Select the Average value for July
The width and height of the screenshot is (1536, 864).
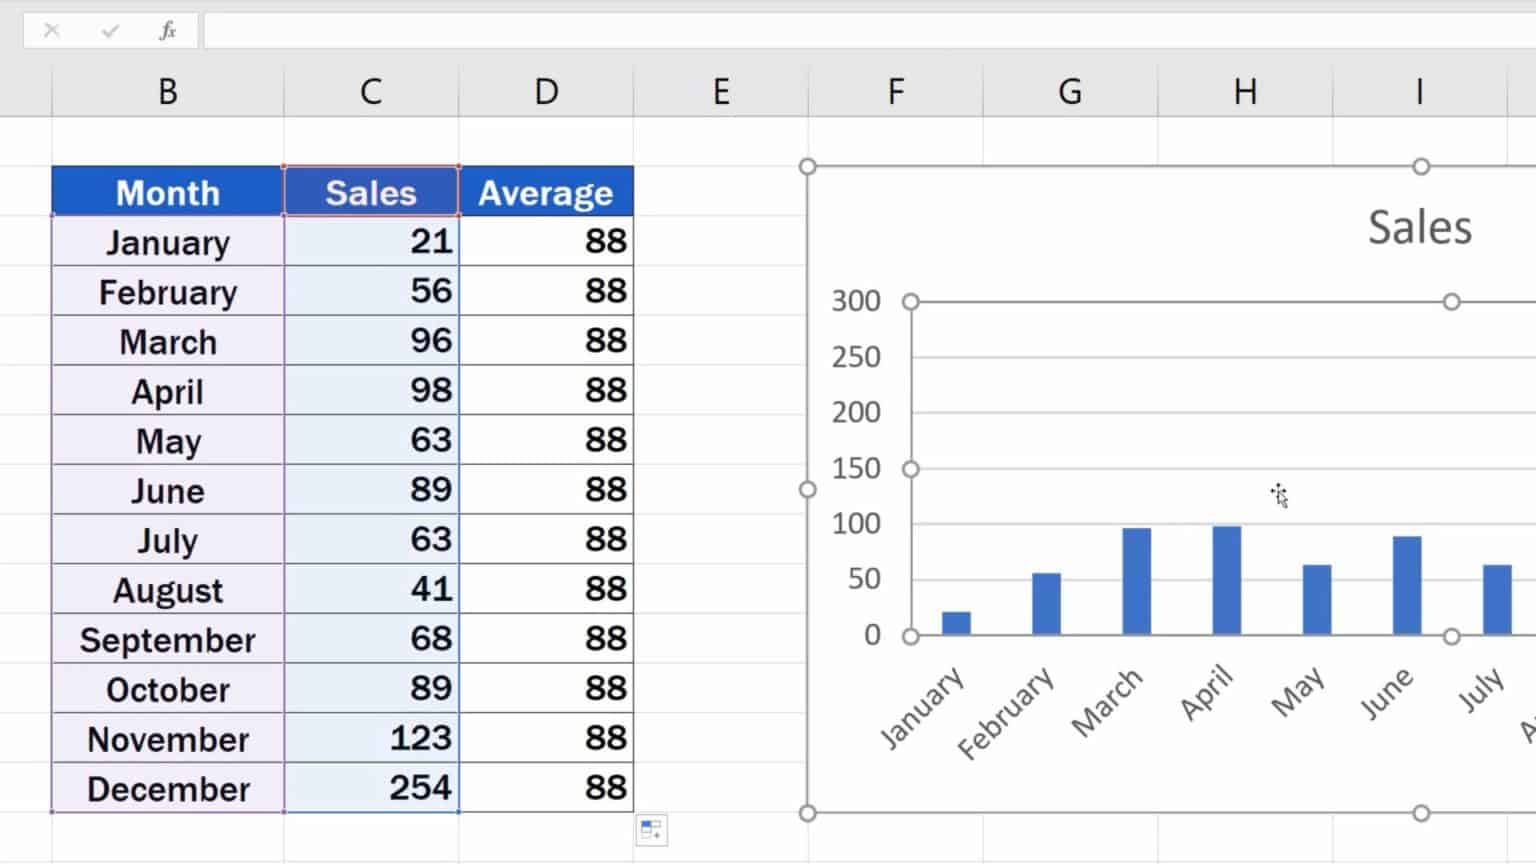point(546,539)
